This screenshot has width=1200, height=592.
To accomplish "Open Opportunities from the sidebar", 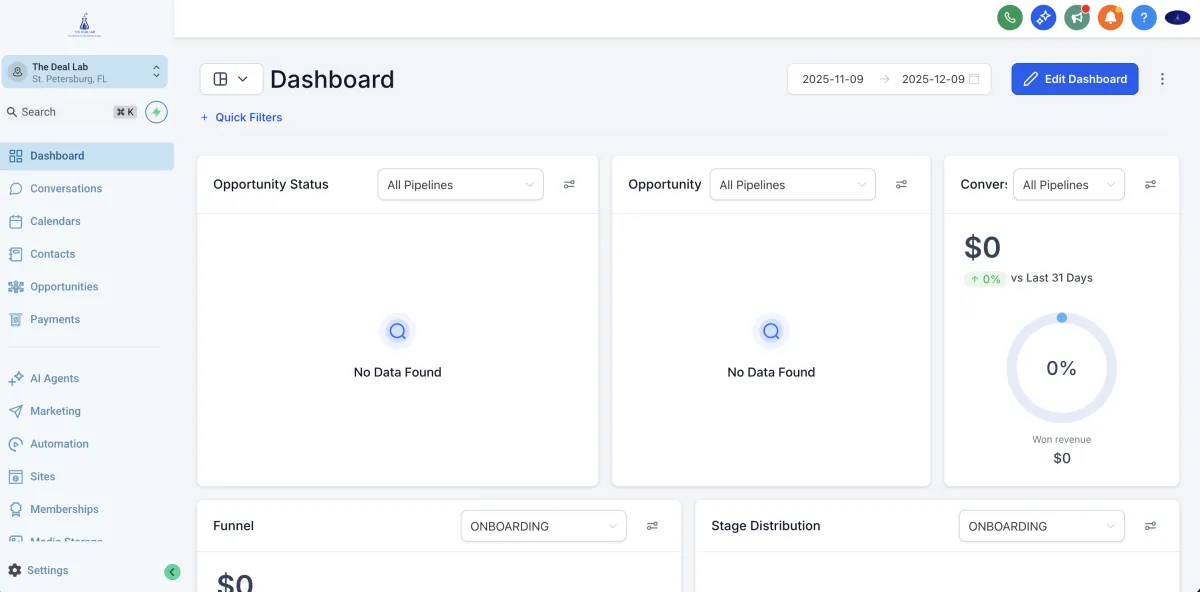I will pos(64,287).
